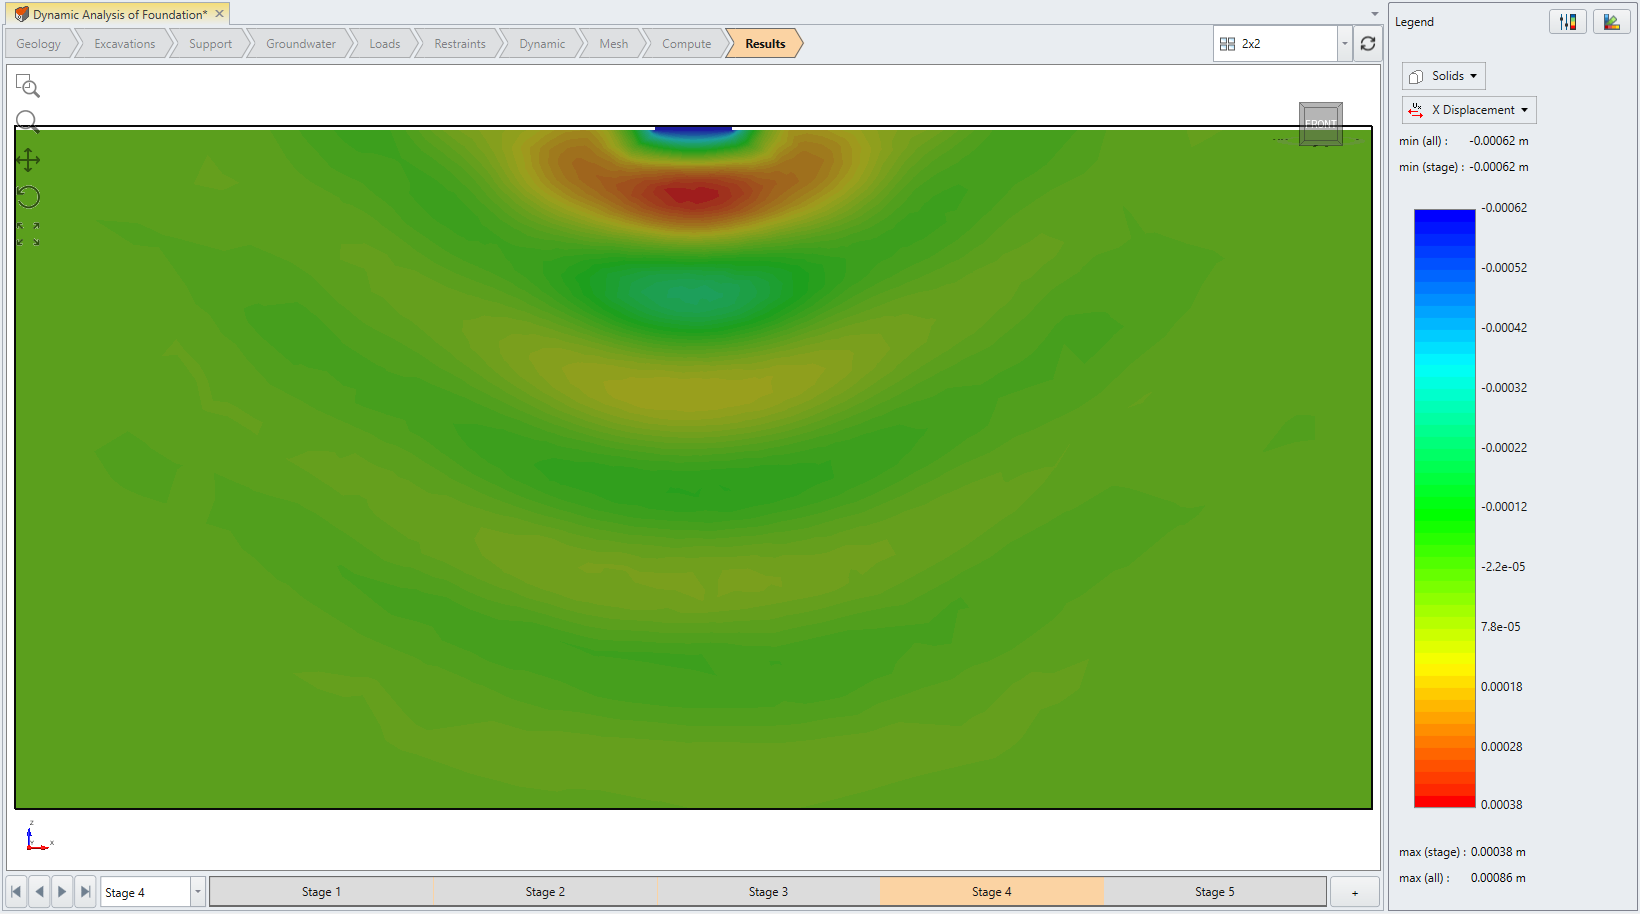Image resolution: width=1640 pixels, height=914 pixels.
Task: Go to the Support workflow tab
Action: (x=210, y=44)
